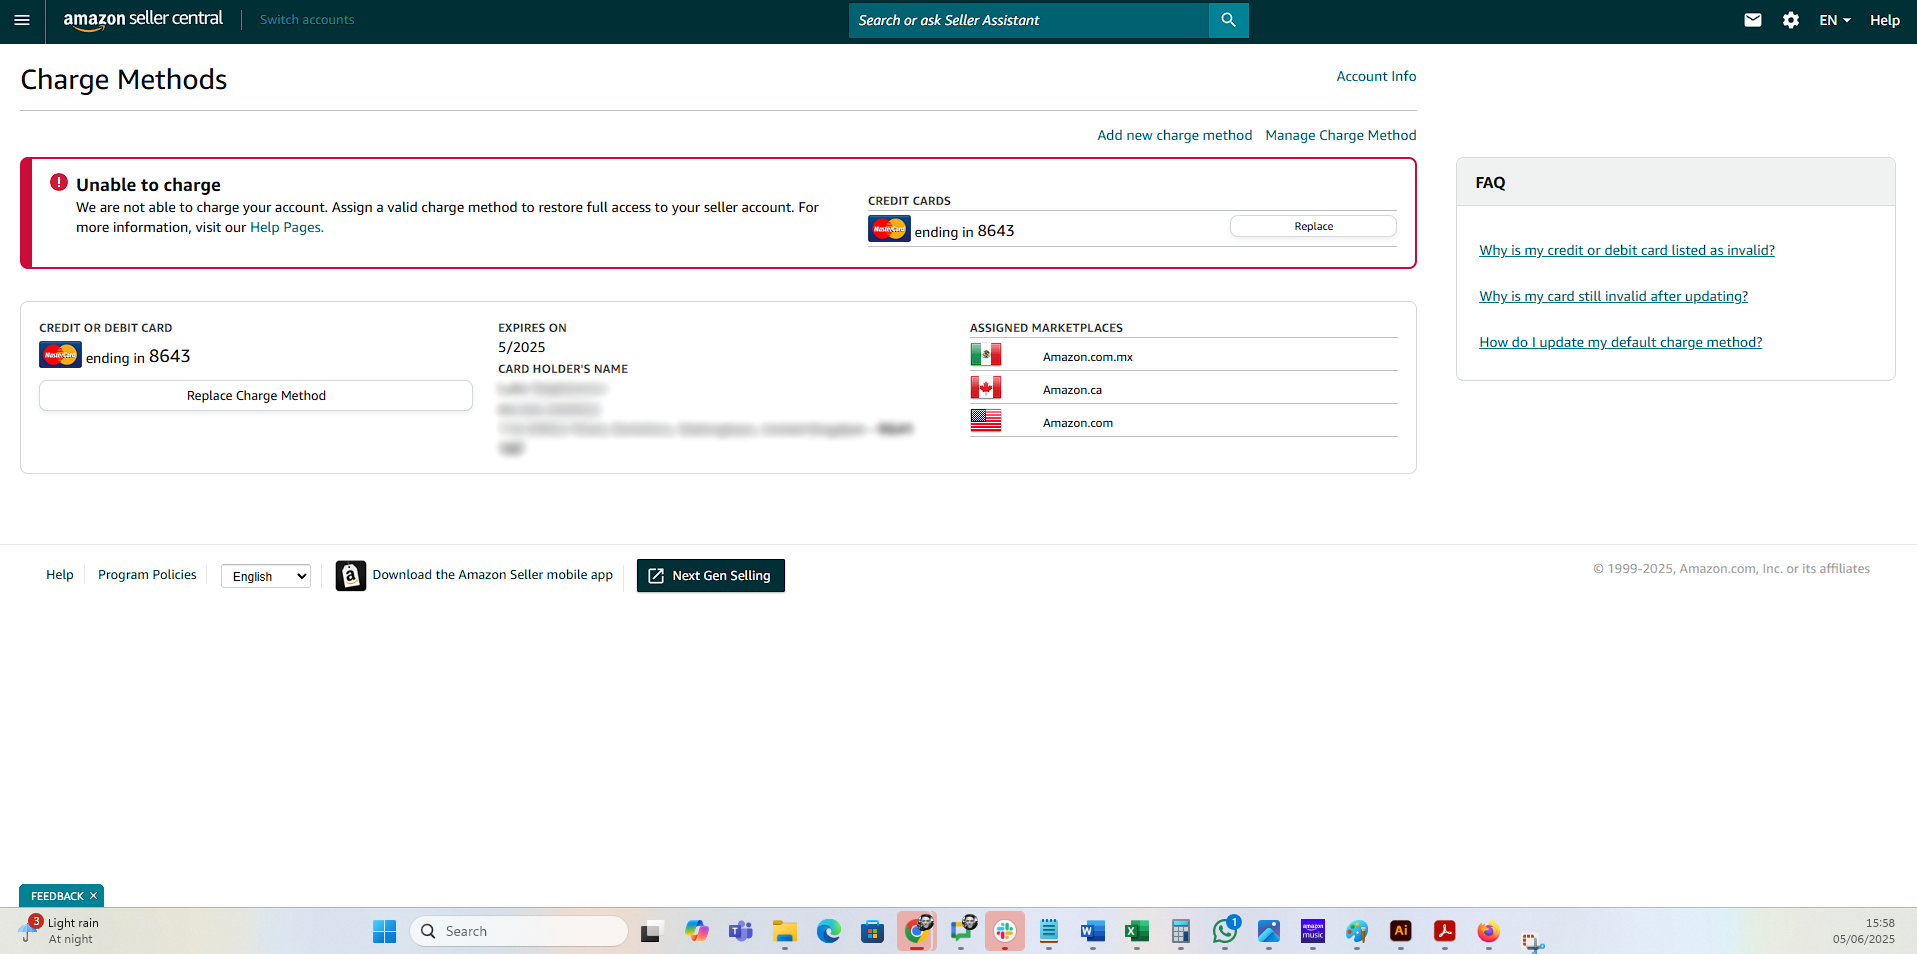Image resolution: width=1917 pixels, height=954 pixels.
Task: Open Firefox from the taskbar
Action: tap(1488, 932)
